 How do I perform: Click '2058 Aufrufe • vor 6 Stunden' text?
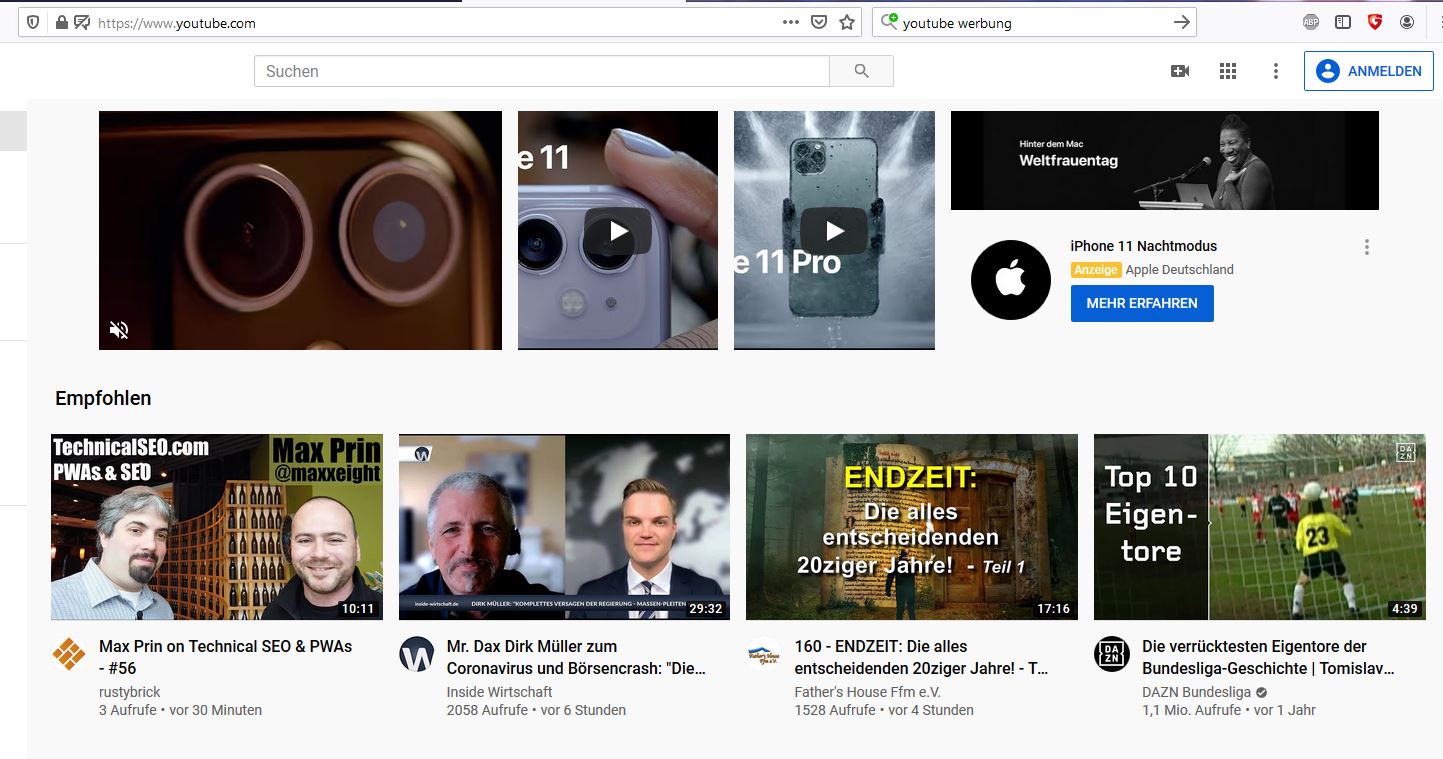click(537, 710)
